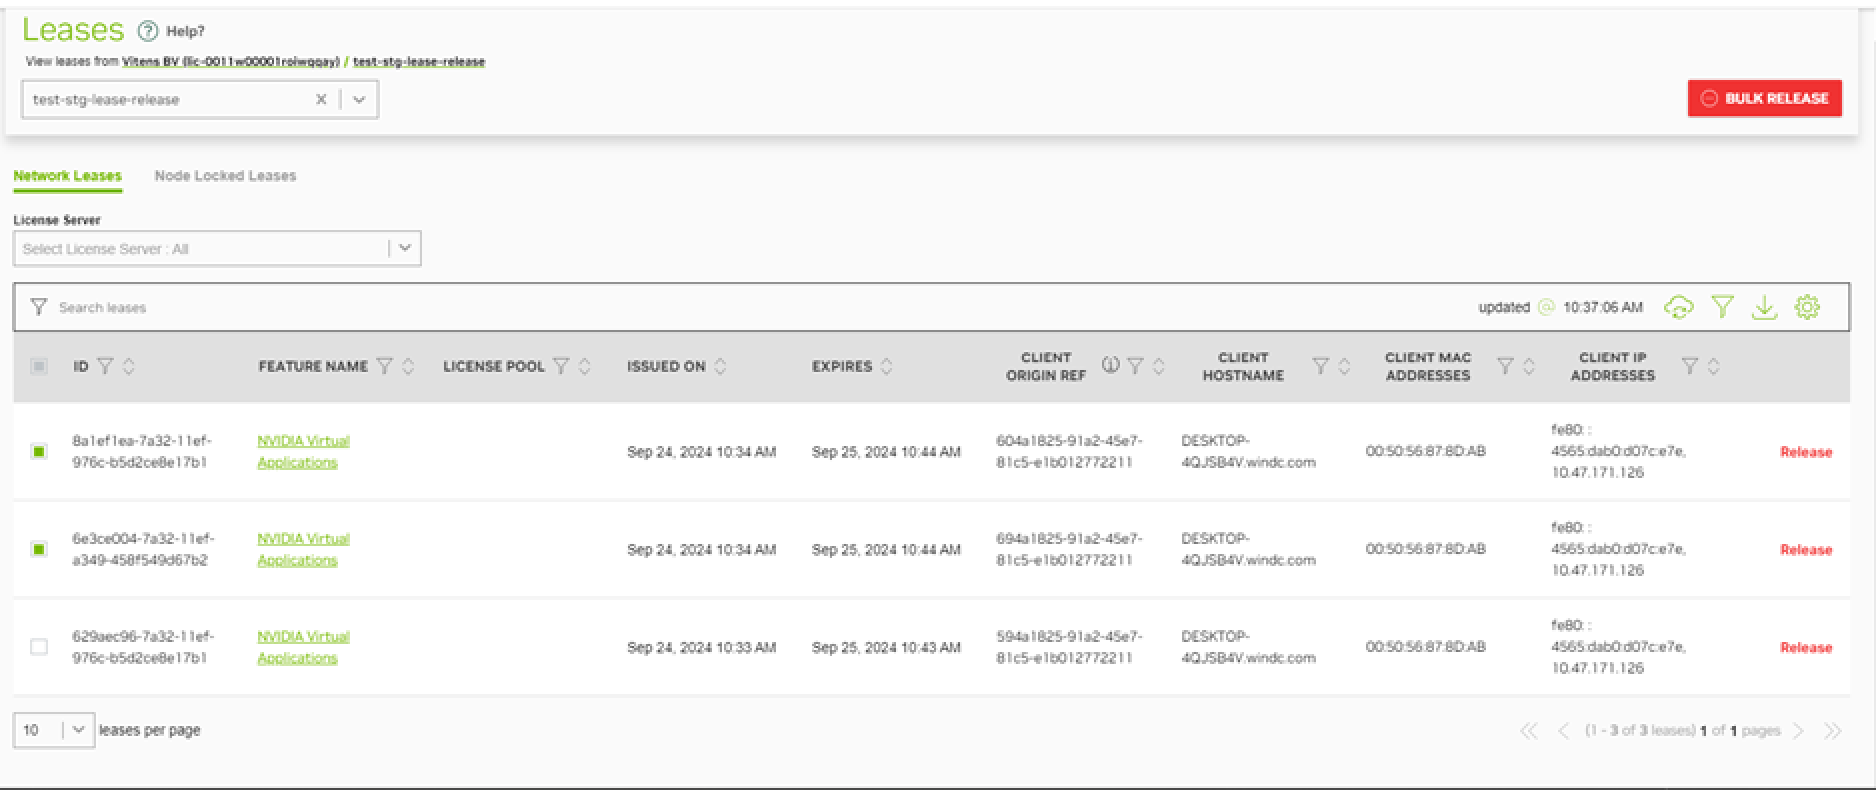This screenshot has height=790, width=1876.
Task: Open the Vitens BV breadcrumb link
Action: click(231, 62)
